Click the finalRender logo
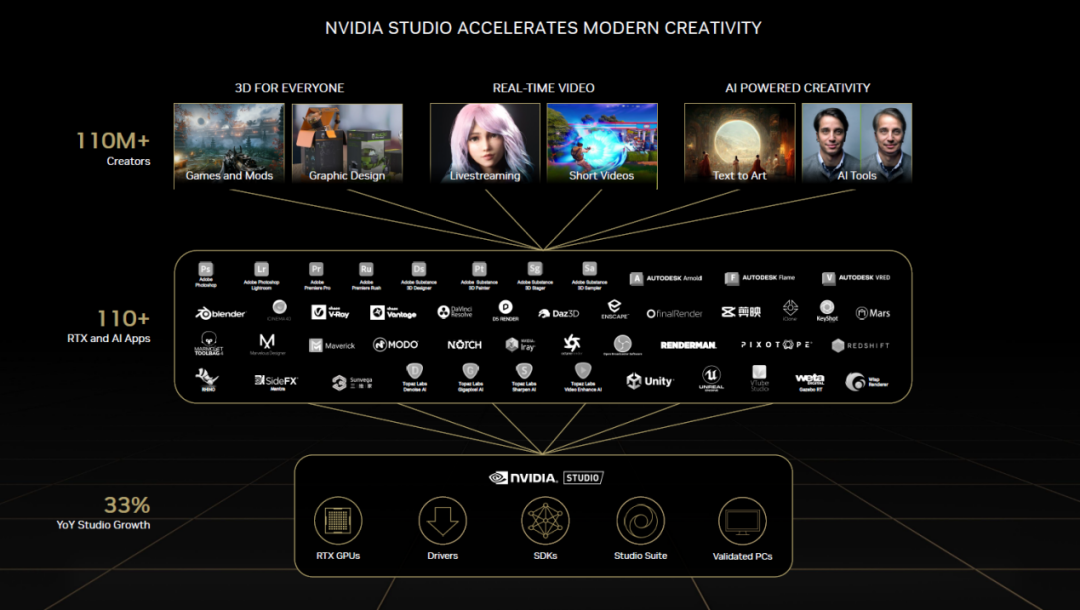This screenshot has height=610, width=1080. (x=674, y=313)
